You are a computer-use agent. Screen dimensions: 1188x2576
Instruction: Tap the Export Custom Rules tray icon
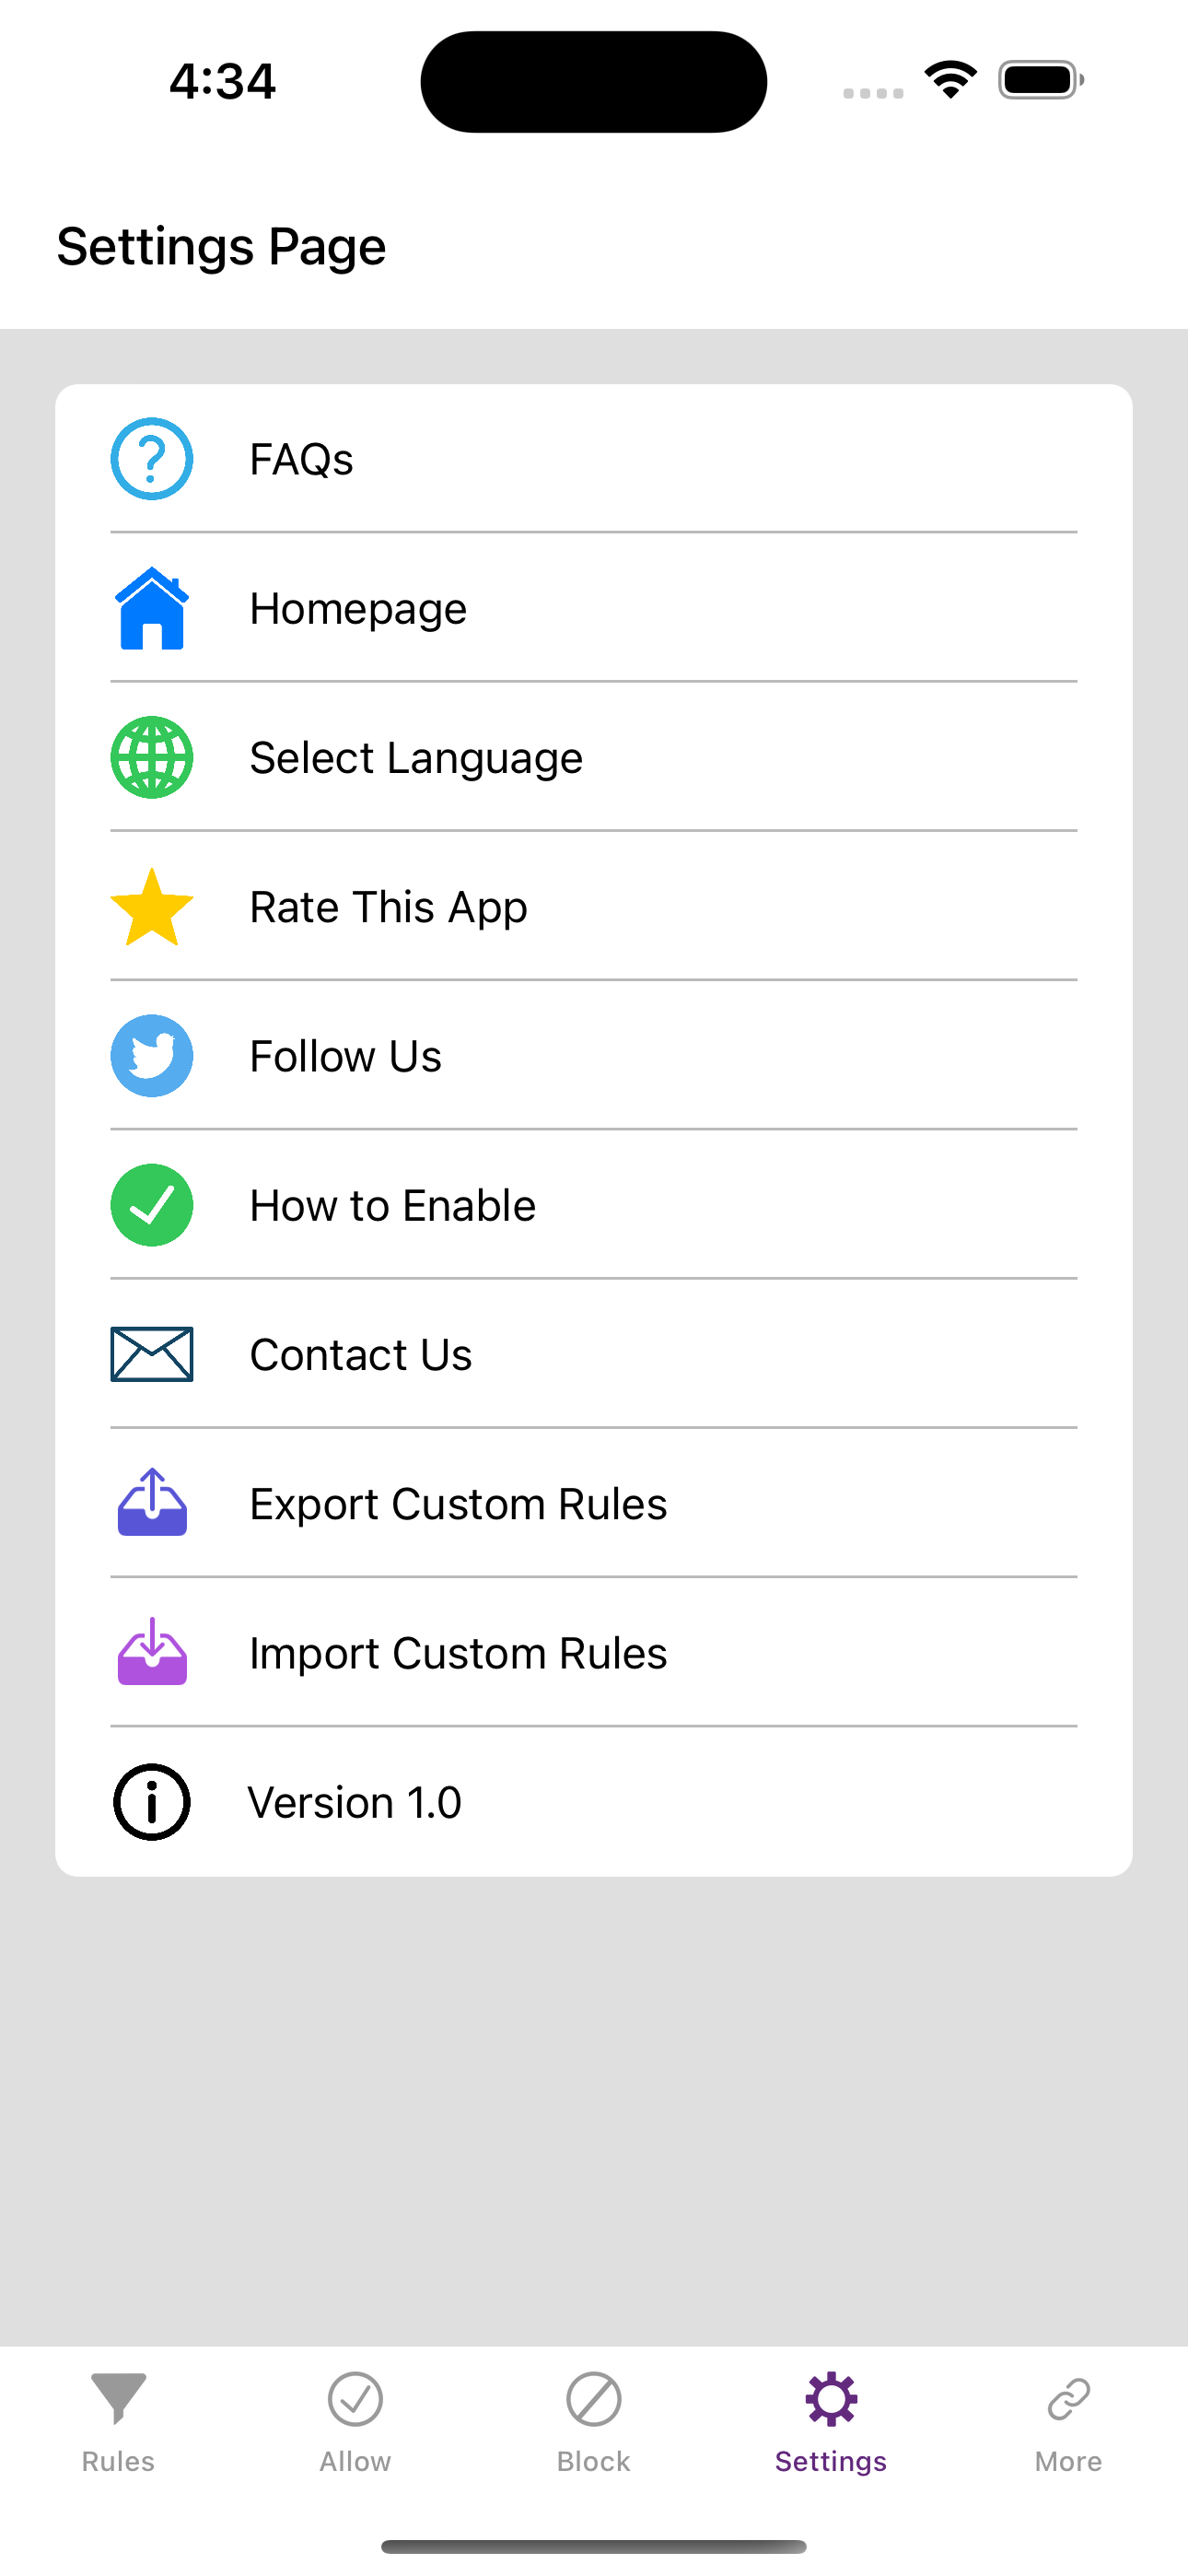(152, 1502)
